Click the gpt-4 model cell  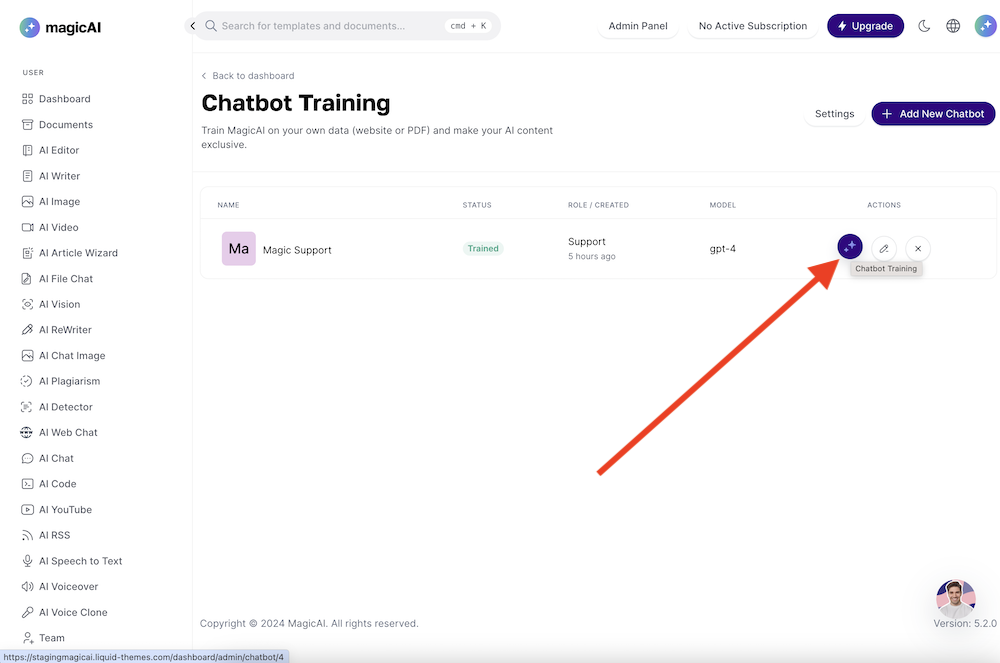723,249
